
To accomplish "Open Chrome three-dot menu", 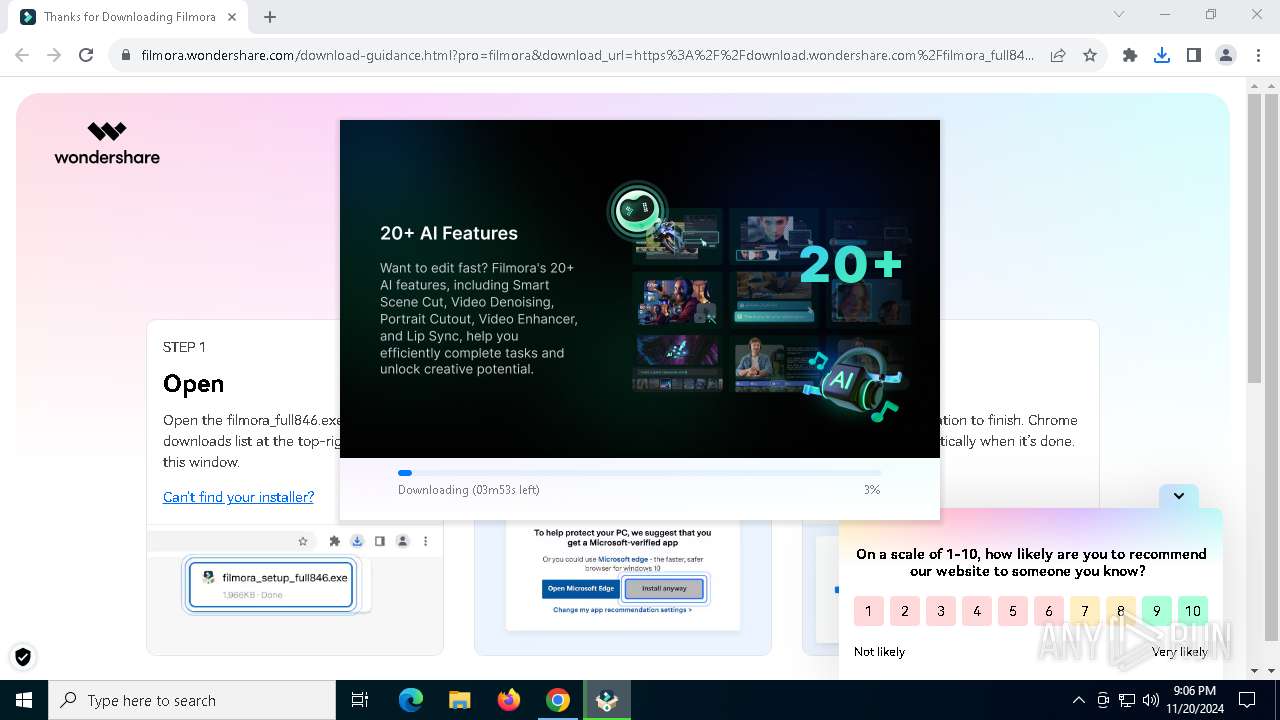I will [x=1258, y=56].
